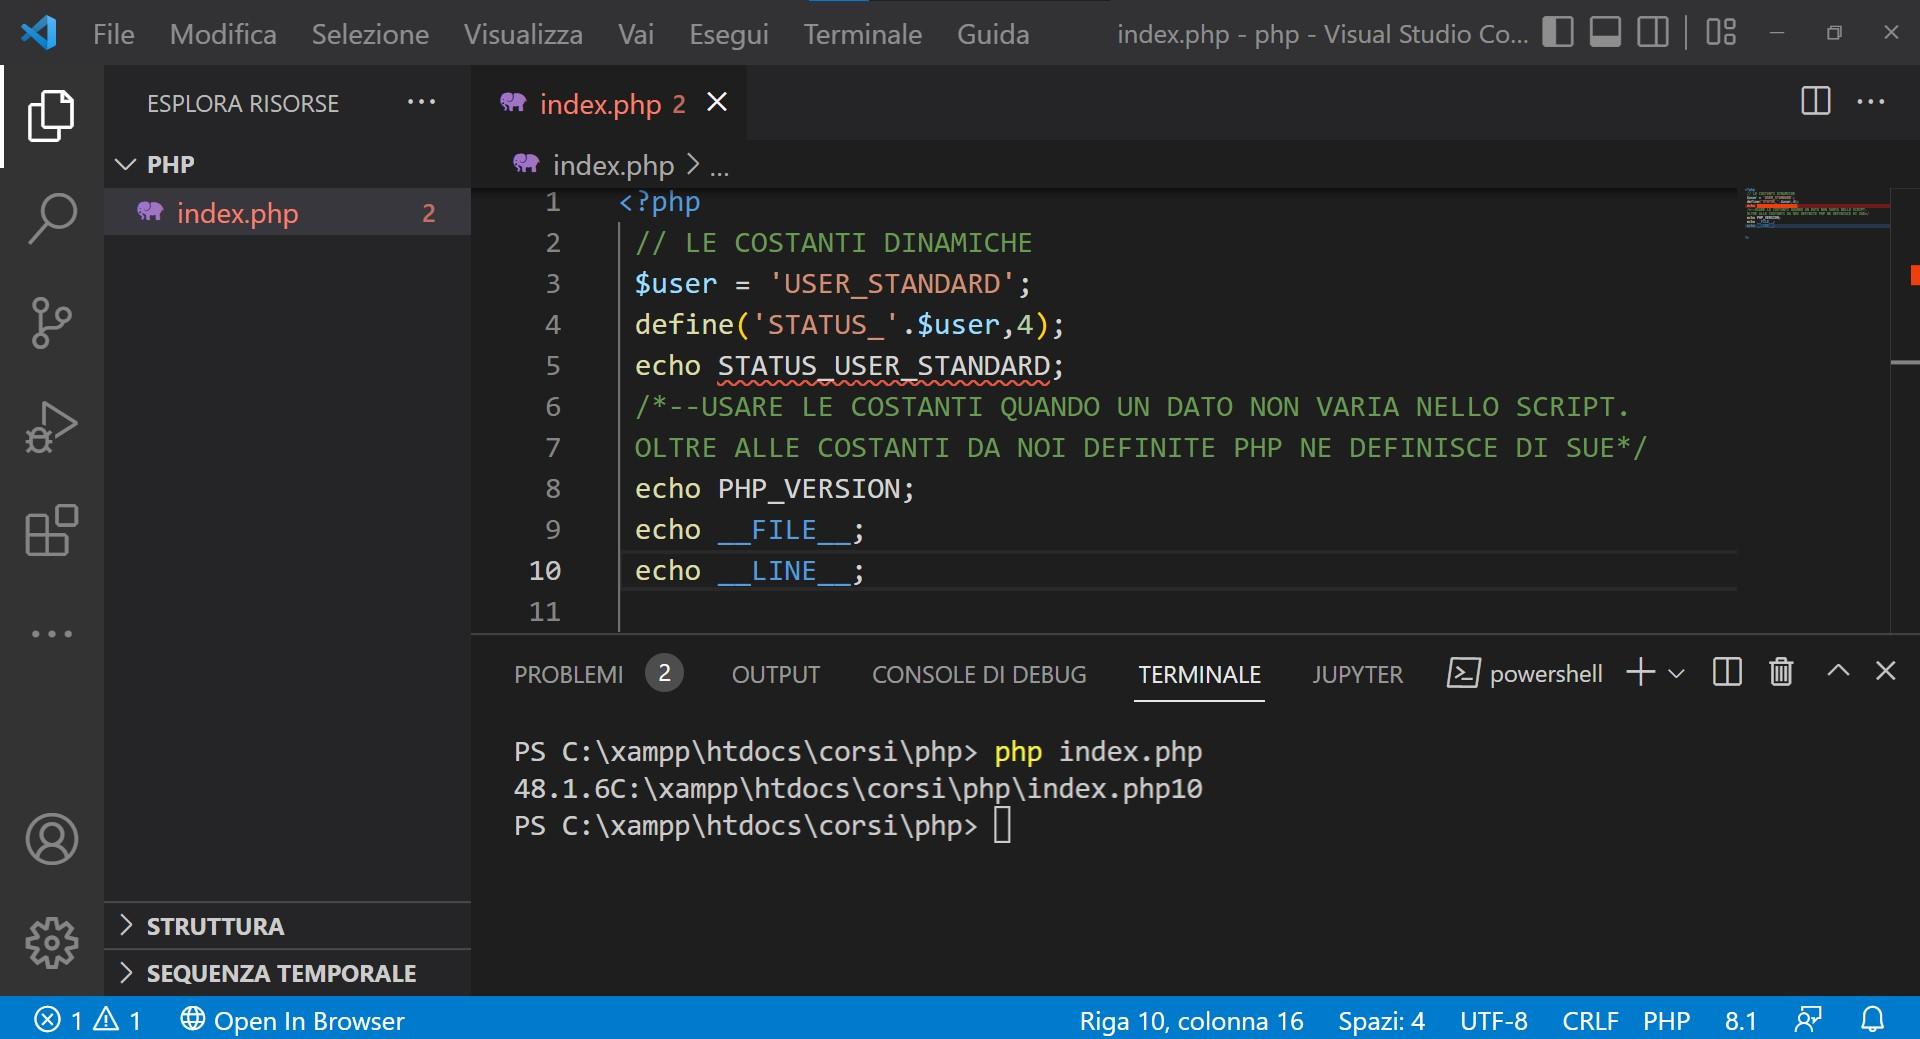This screenshot has width=1920, height=1039.
Task: Open the Modifica menu
Action: [223, 34]
